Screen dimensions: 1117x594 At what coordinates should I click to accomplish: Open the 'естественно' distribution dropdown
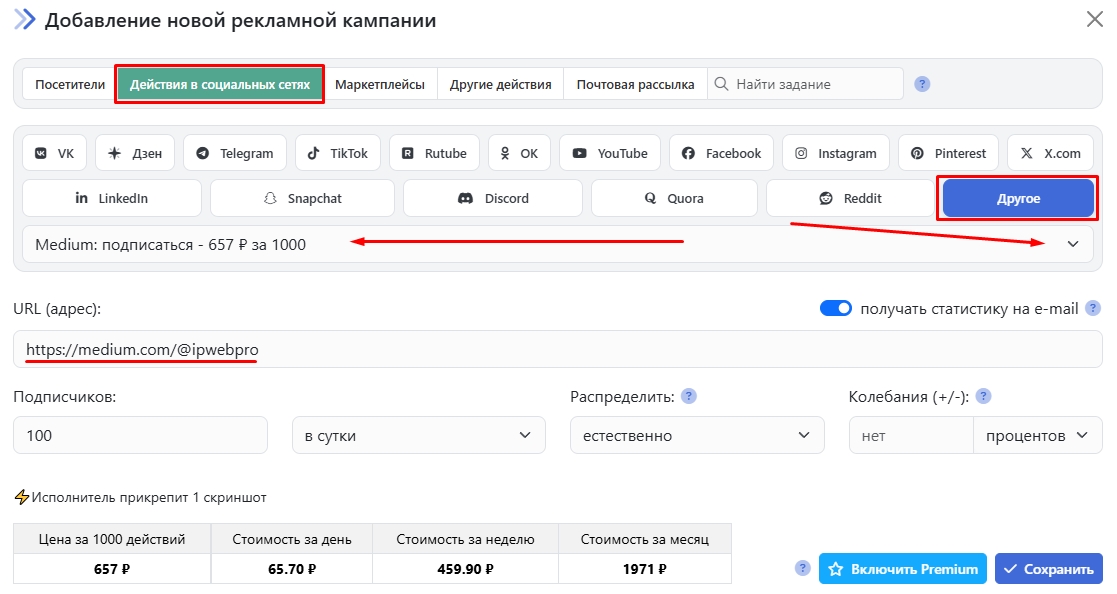(697, 435)
